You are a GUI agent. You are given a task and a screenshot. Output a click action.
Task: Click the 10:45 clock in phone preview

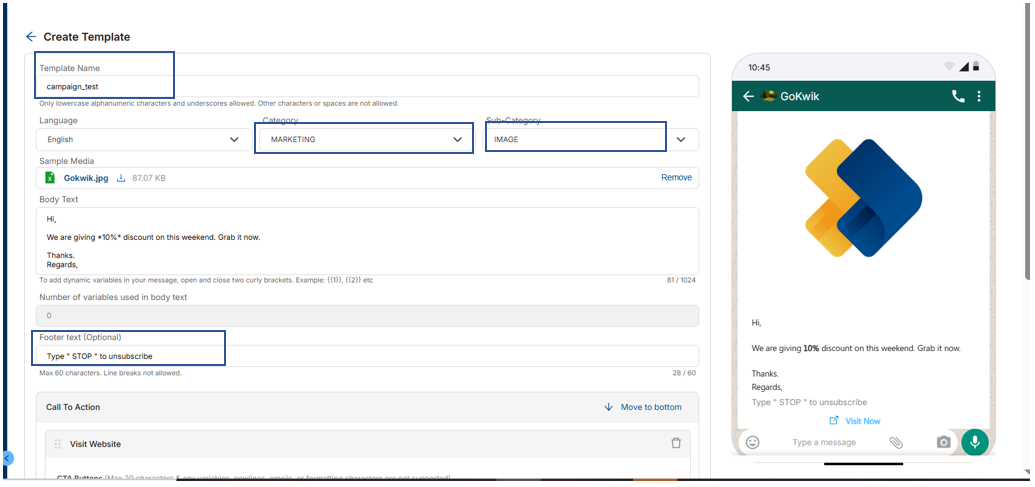pyautogui.click(x=759, y=67)
